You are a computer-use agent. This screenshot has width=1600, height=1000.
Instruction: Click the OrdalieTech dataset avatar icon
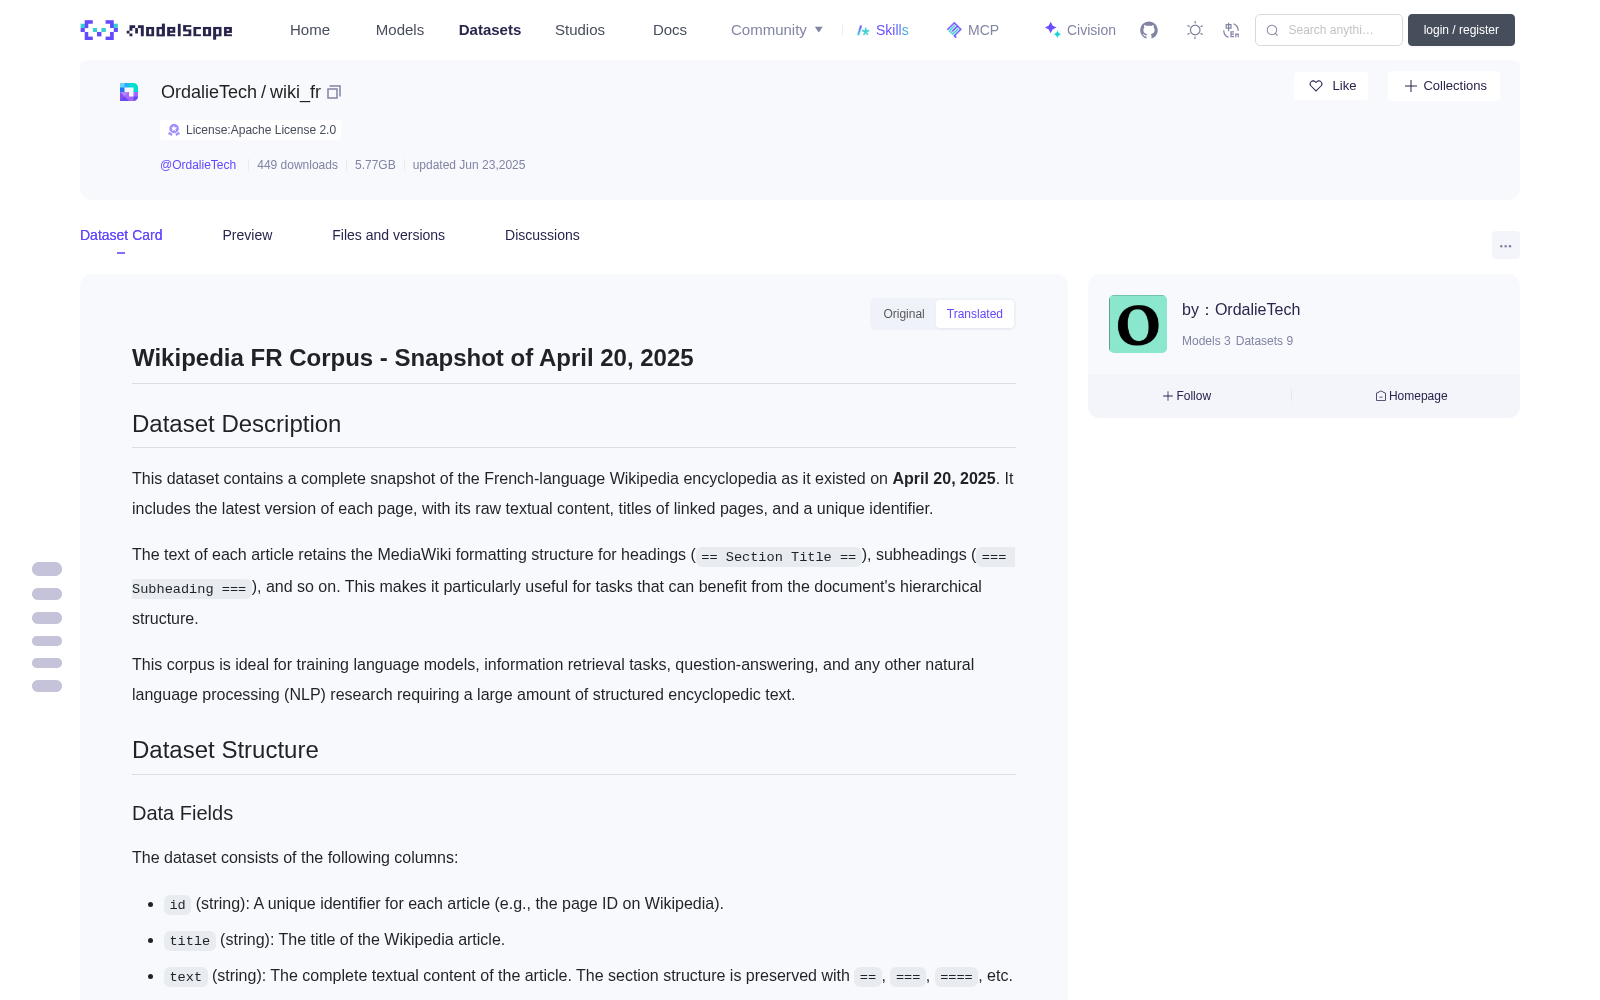pos(129,92)
